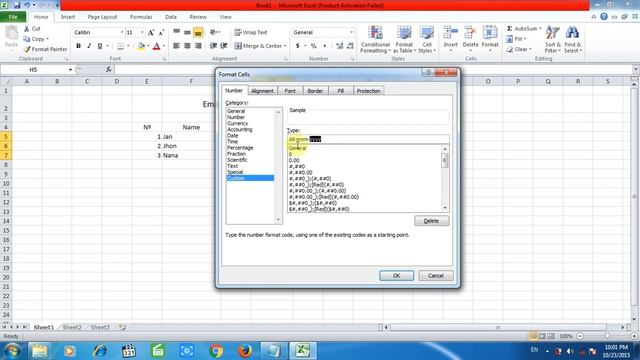Click the Font Color icon
The height and width of the screenshot is (360, 640).
point(156,46)
